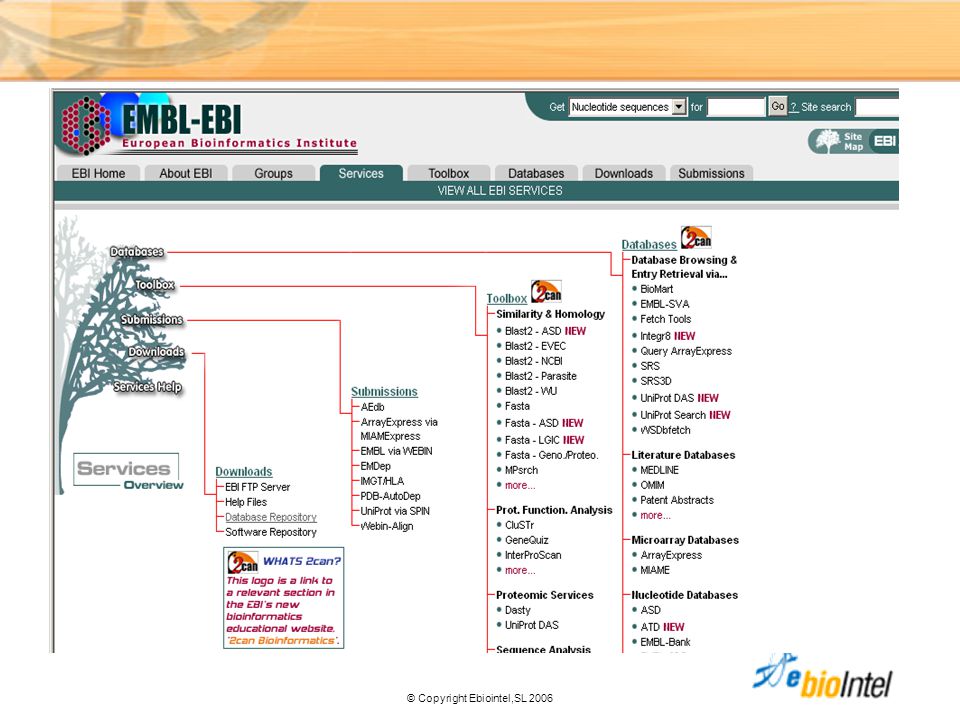This screenshot has height=720, width=960.
Task: Open the Submissions section heading link
Action: 384,391
